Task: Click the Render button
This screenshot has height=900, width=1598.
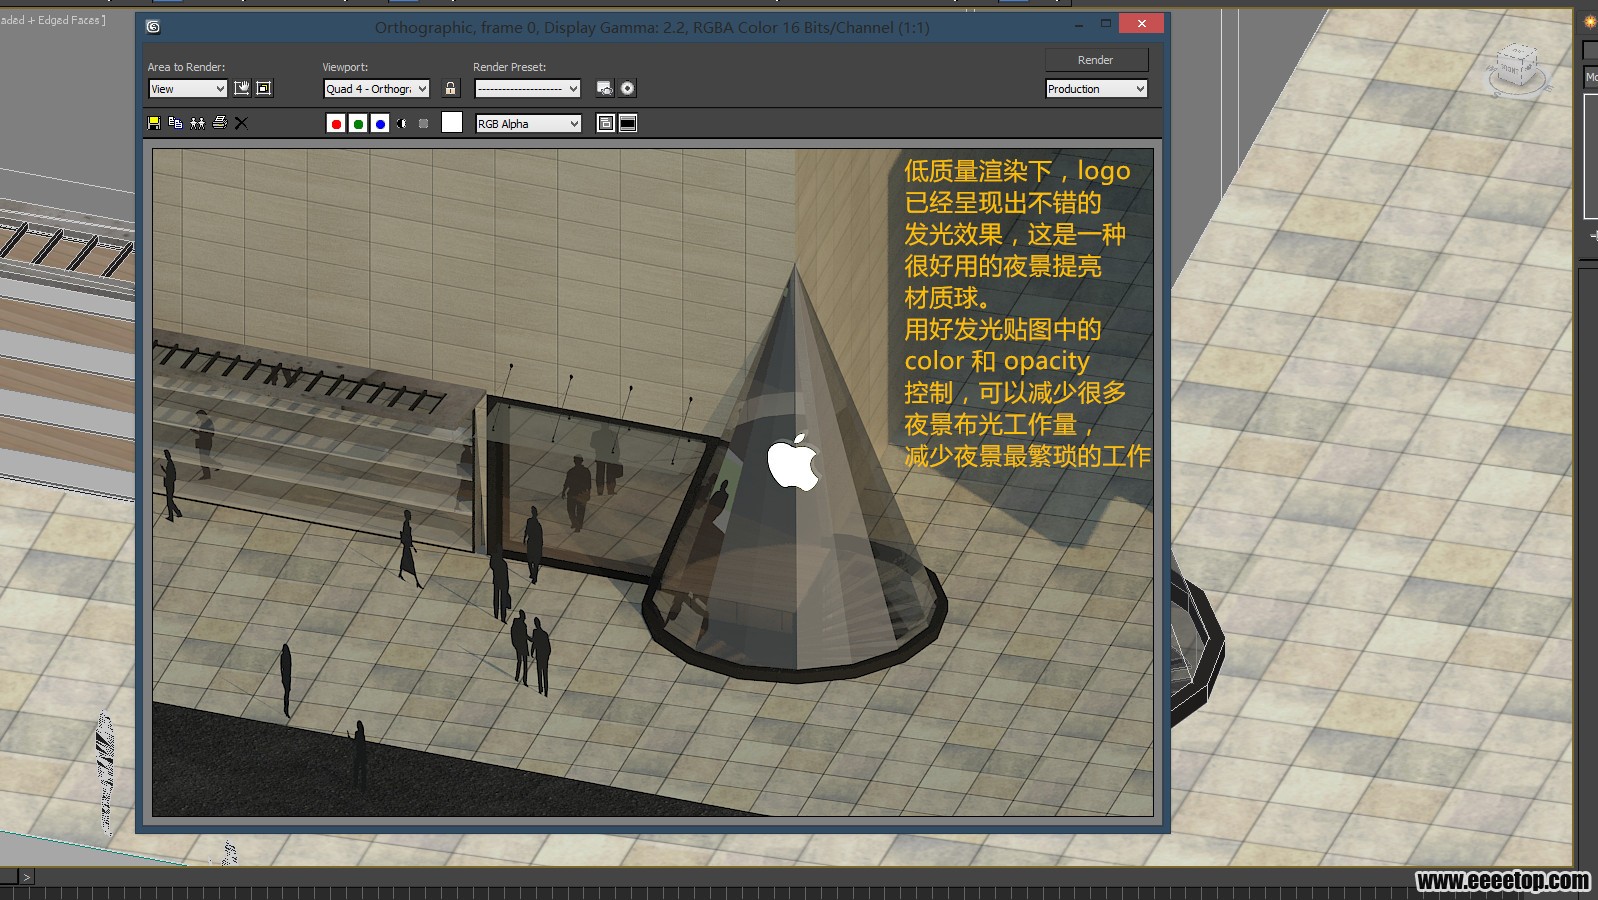Action: click(1096, 60)
